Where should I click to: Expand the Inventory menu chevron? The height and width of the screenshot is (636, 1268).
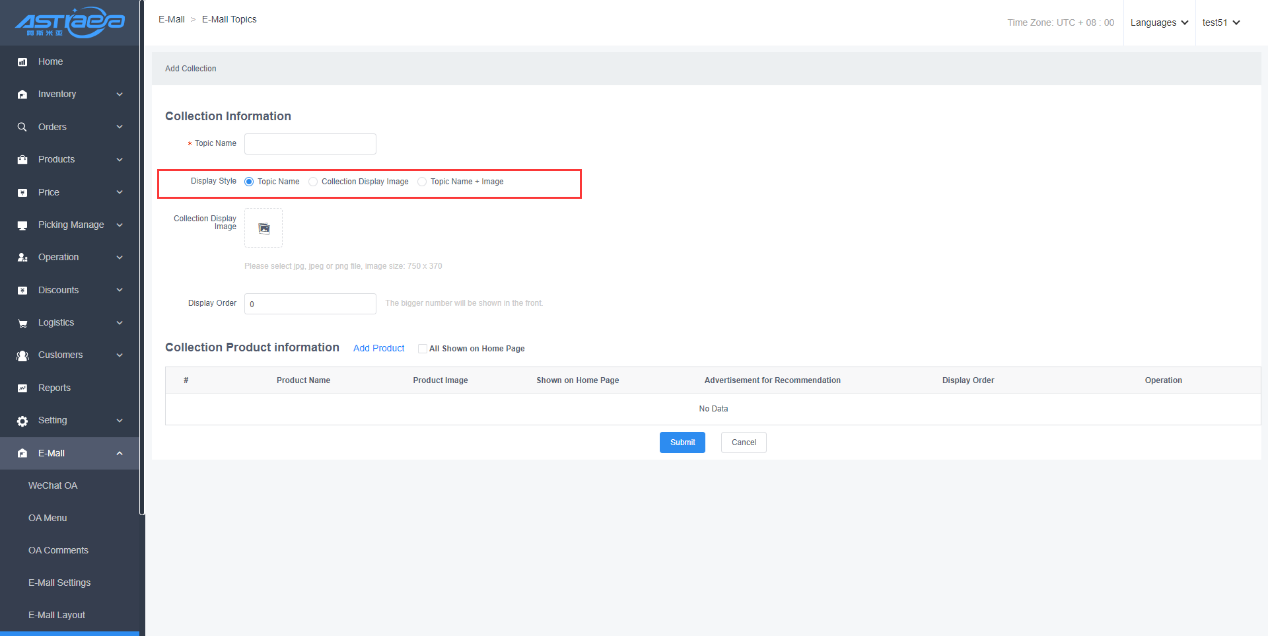click(119, 94)
